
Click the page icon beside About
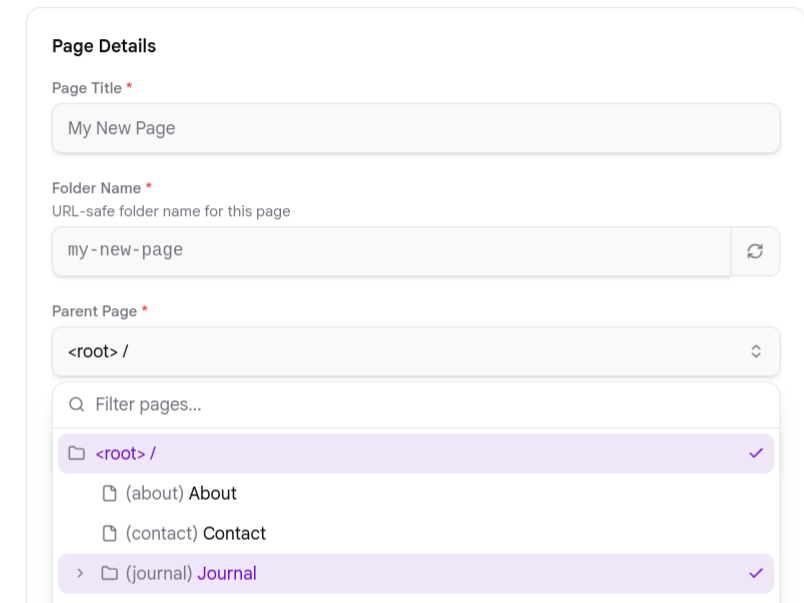tap(109, 493)
